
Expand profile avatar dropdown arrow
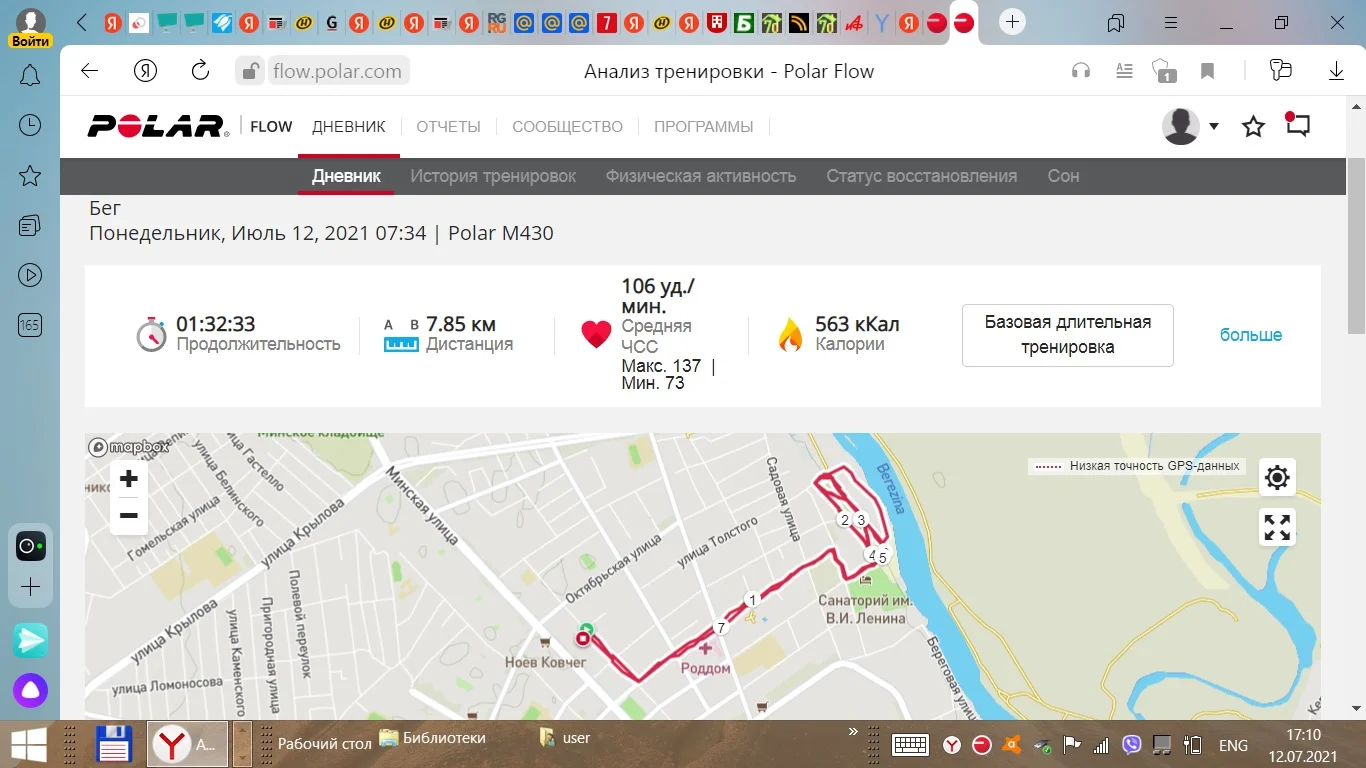pyautogui.click(x=1214, y=126)
